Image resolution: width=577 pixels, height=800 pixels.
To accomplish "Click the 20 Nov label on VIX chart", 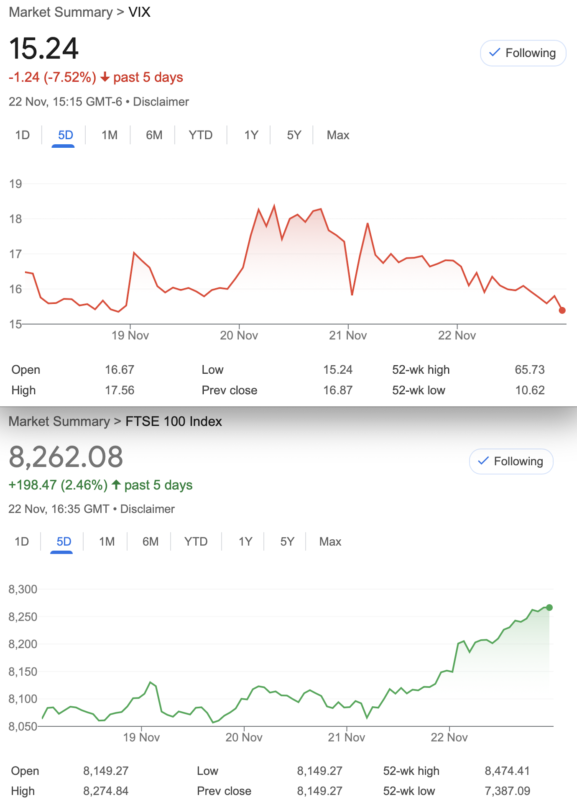I will click(x=239, y=336).
